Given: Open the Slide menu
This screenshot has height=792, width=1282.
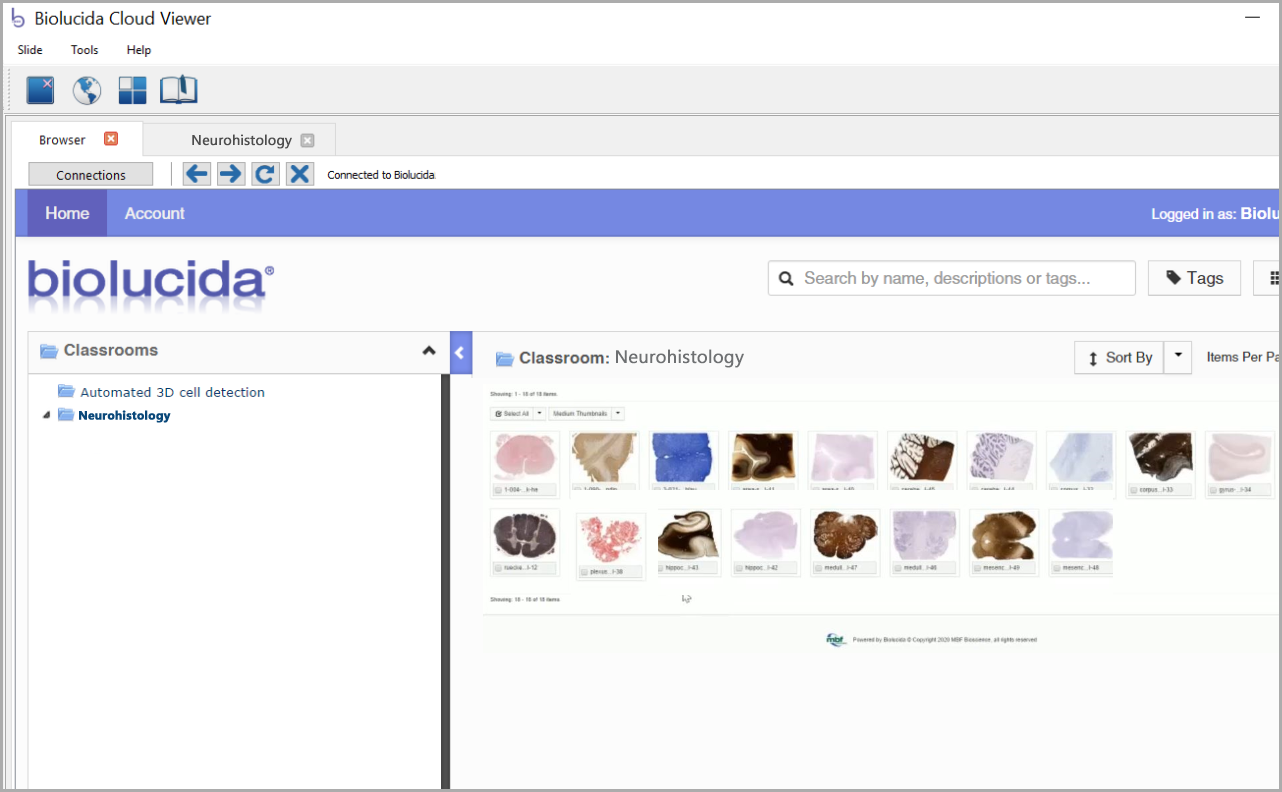Looking at the screenshot, I should 30,50.
